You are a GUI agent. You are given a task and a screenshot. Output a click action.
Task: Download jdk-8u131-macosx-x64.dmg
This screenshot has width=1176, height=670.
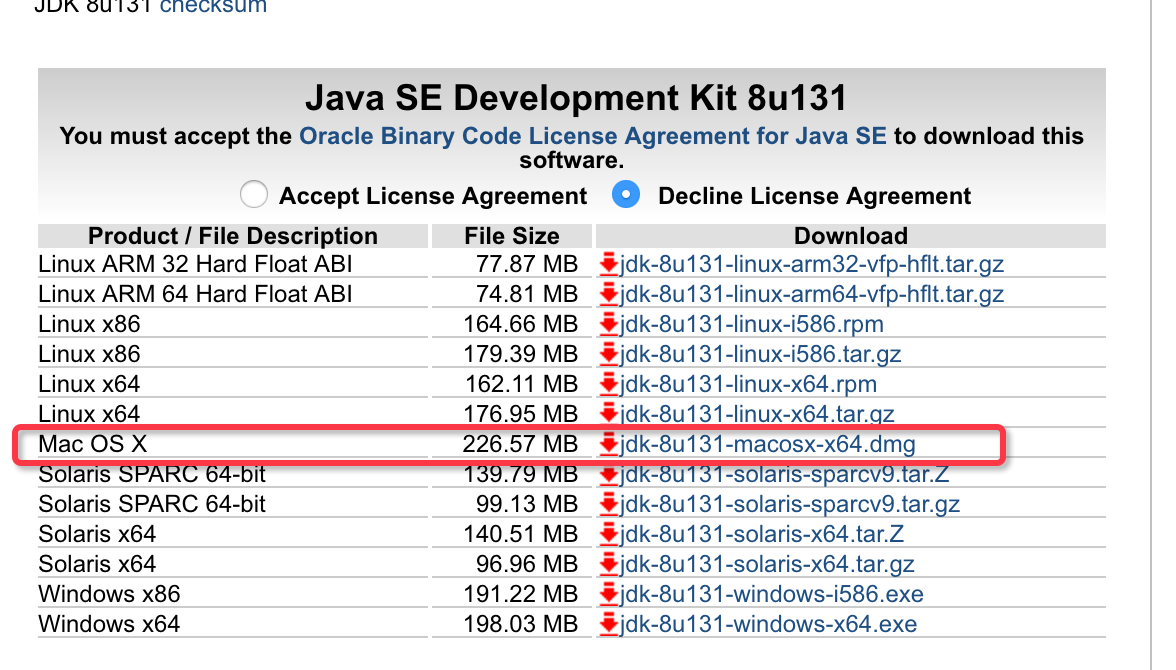pyautogui.click(x=767, y=444)
